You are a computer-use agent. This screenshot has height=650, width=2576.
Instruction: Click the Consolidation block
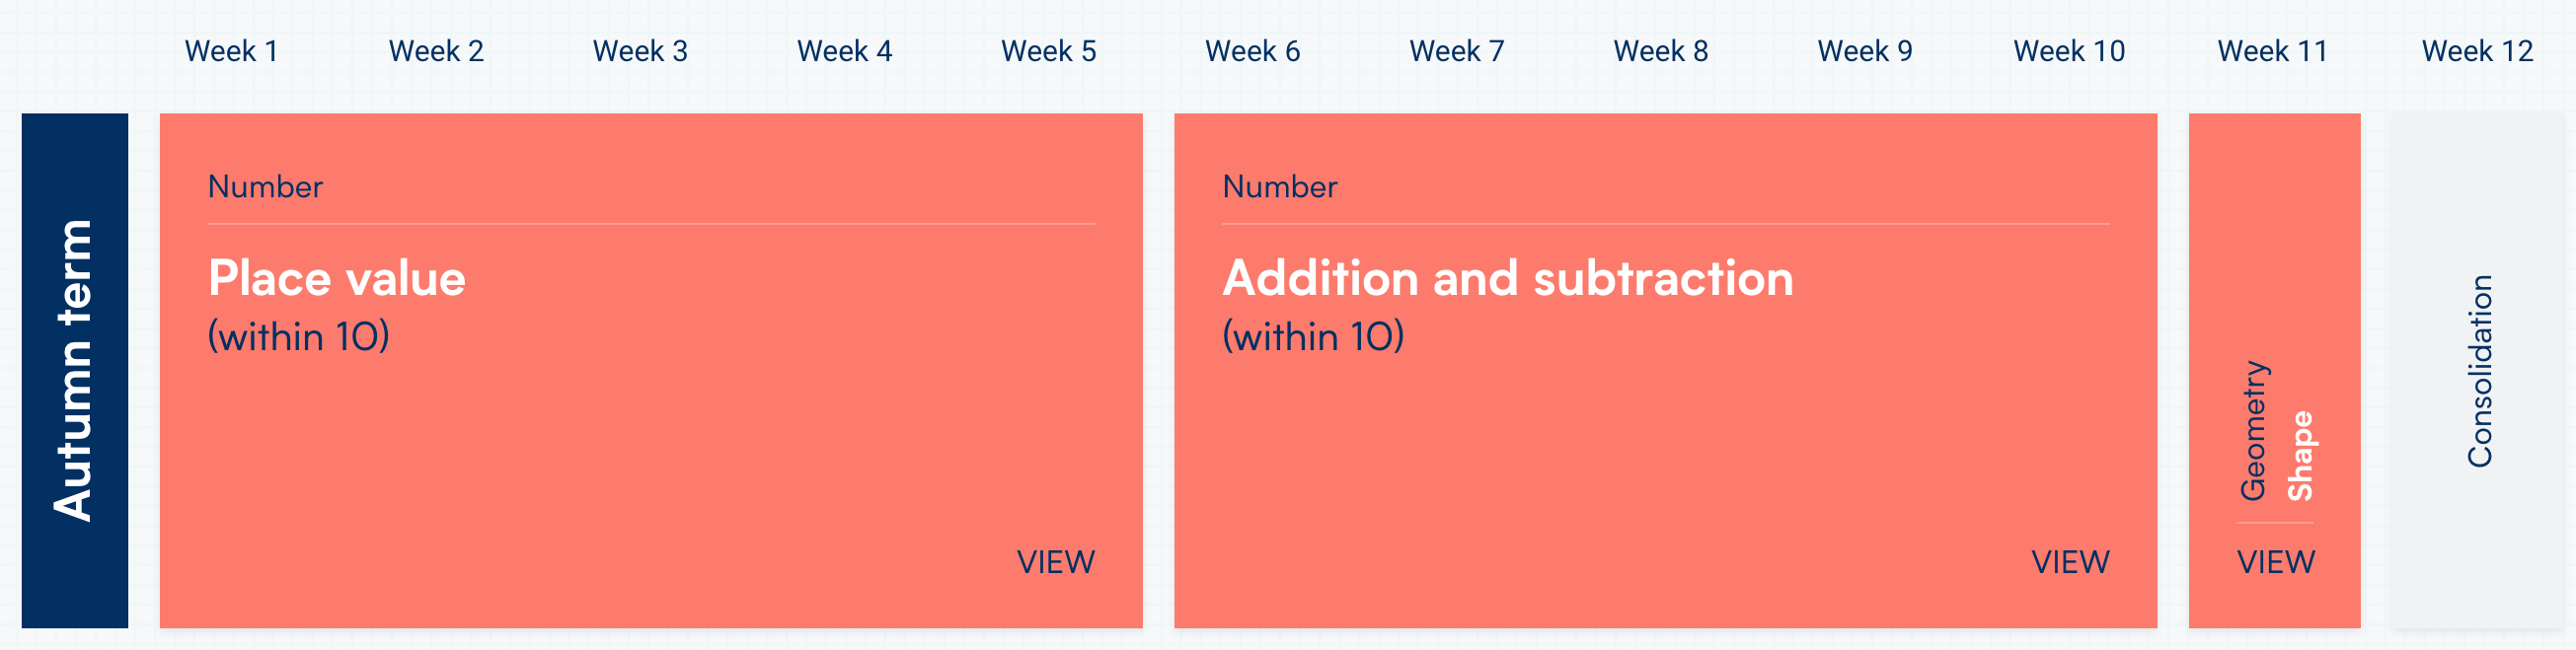[x=2478, y=370]
